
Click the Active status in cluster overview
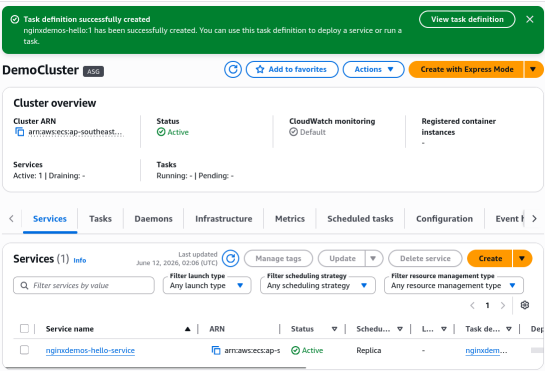click(x=173, y=132)
